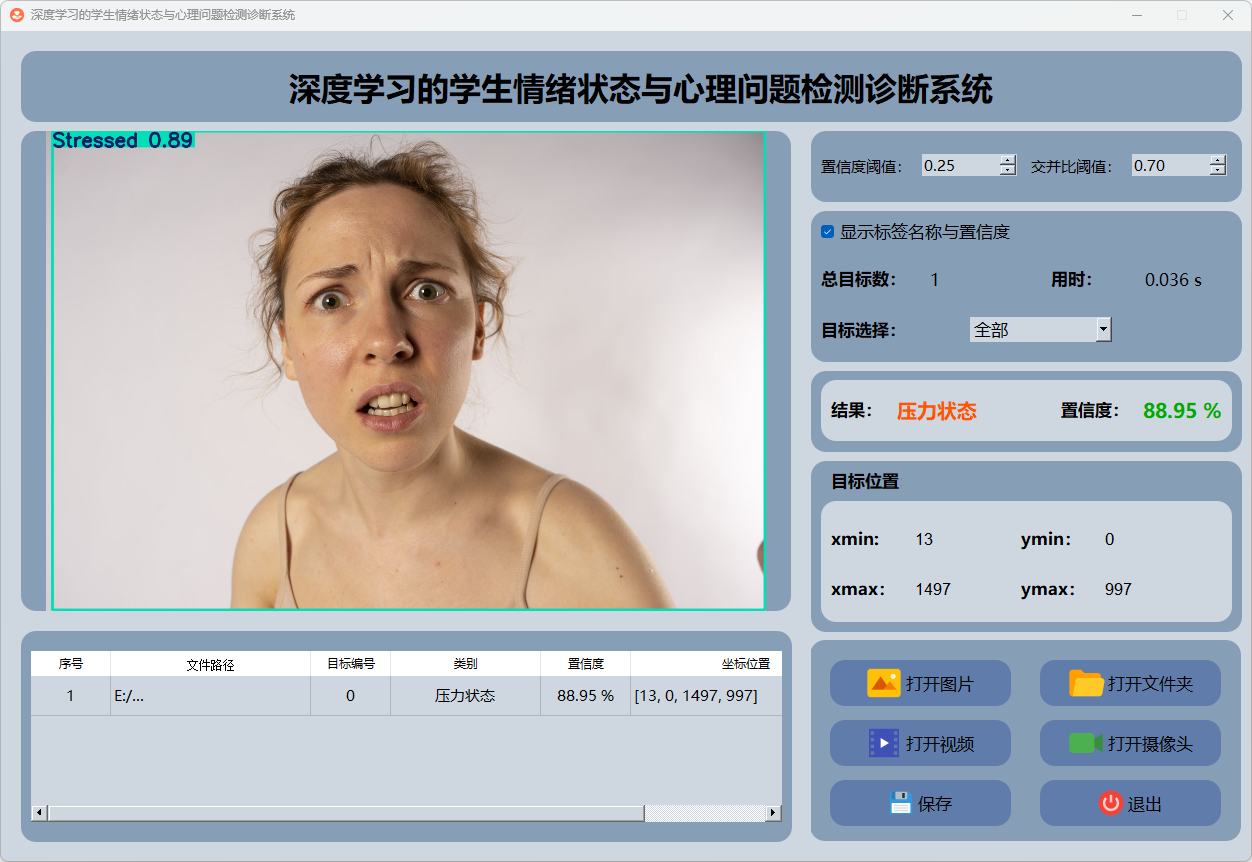1252x862 pixels.
Task: Click the ymax value 997
Action: coord(1118,590)
